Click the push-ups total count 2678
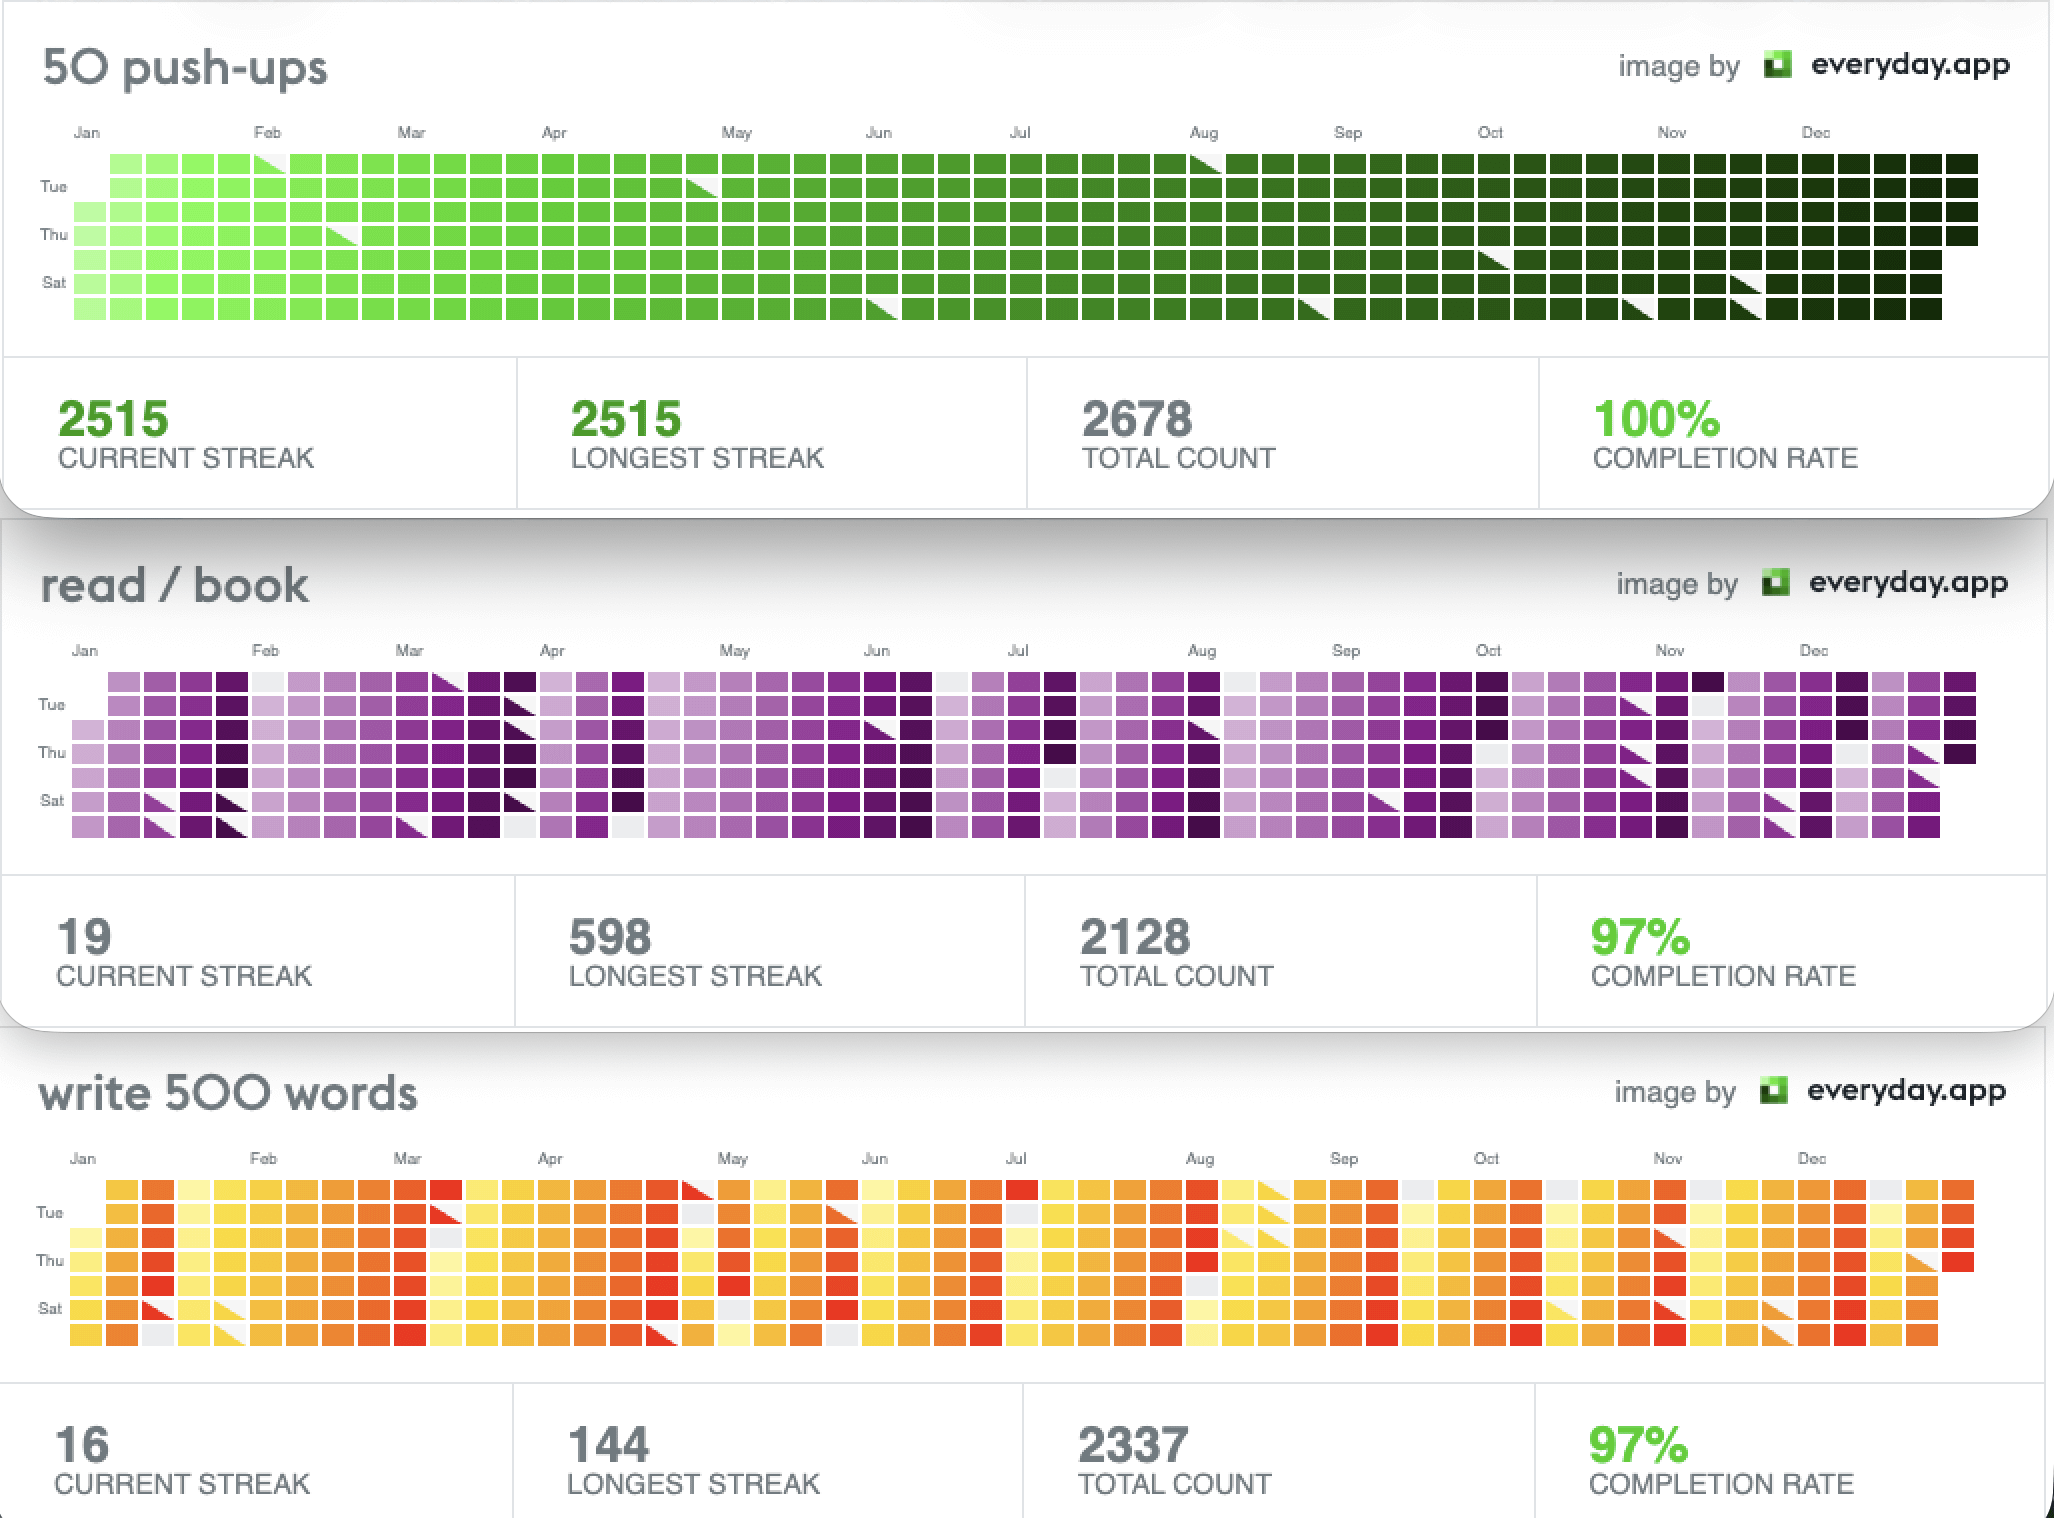This screenshot has height=1518, width=2054. [1137, 419]
